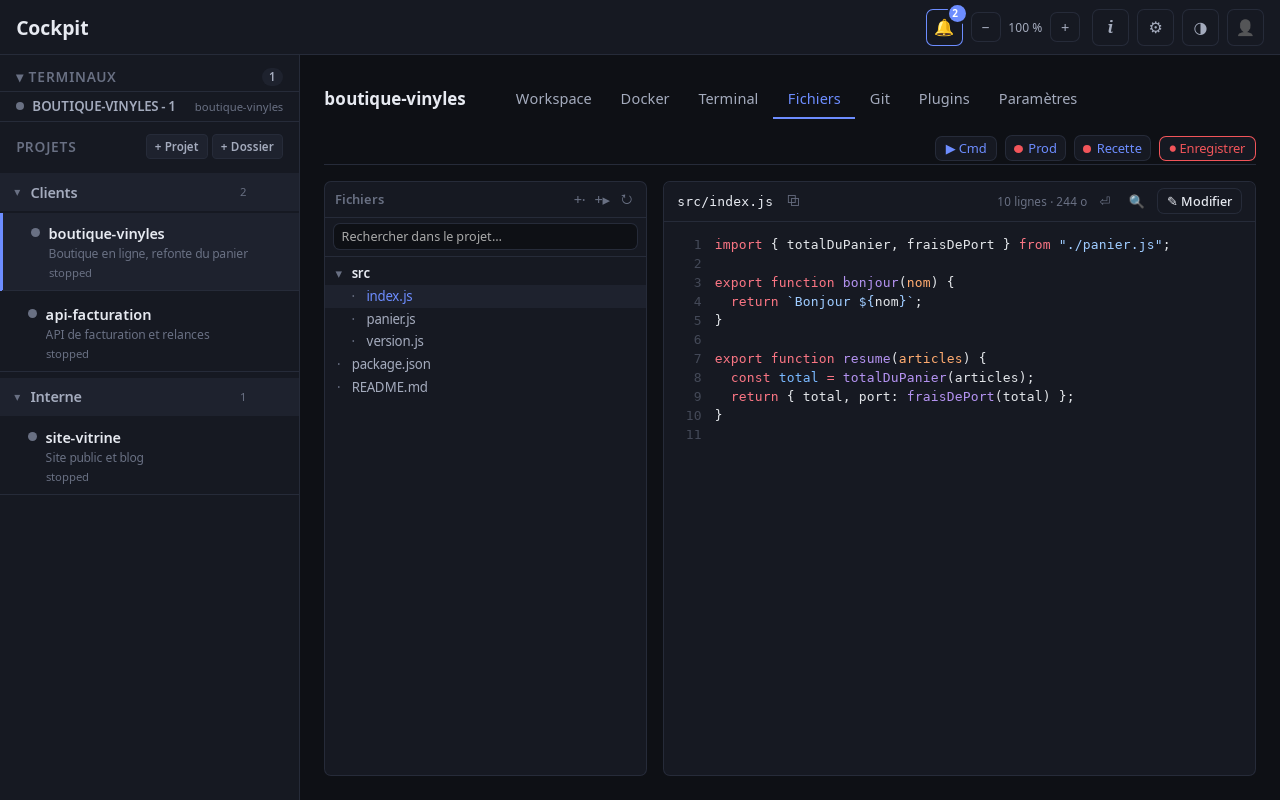Image resolution: width=1280 pixels, height=800 pixels.
Task: Toggle word wrap icon in editor header
Action: pos(1105,201)
